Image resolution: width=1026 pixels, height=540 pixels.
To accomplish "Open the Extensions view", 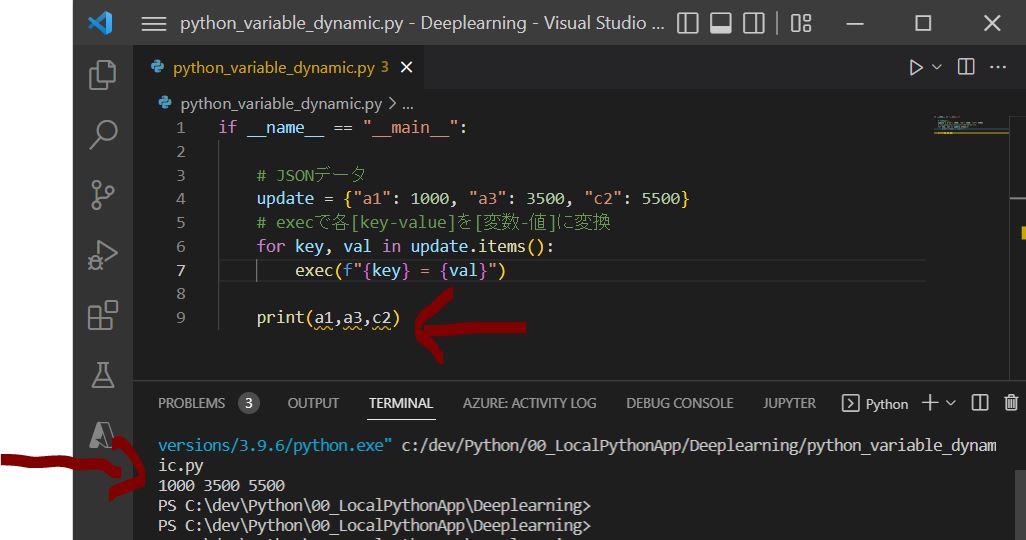I will [x=102, y=315].
